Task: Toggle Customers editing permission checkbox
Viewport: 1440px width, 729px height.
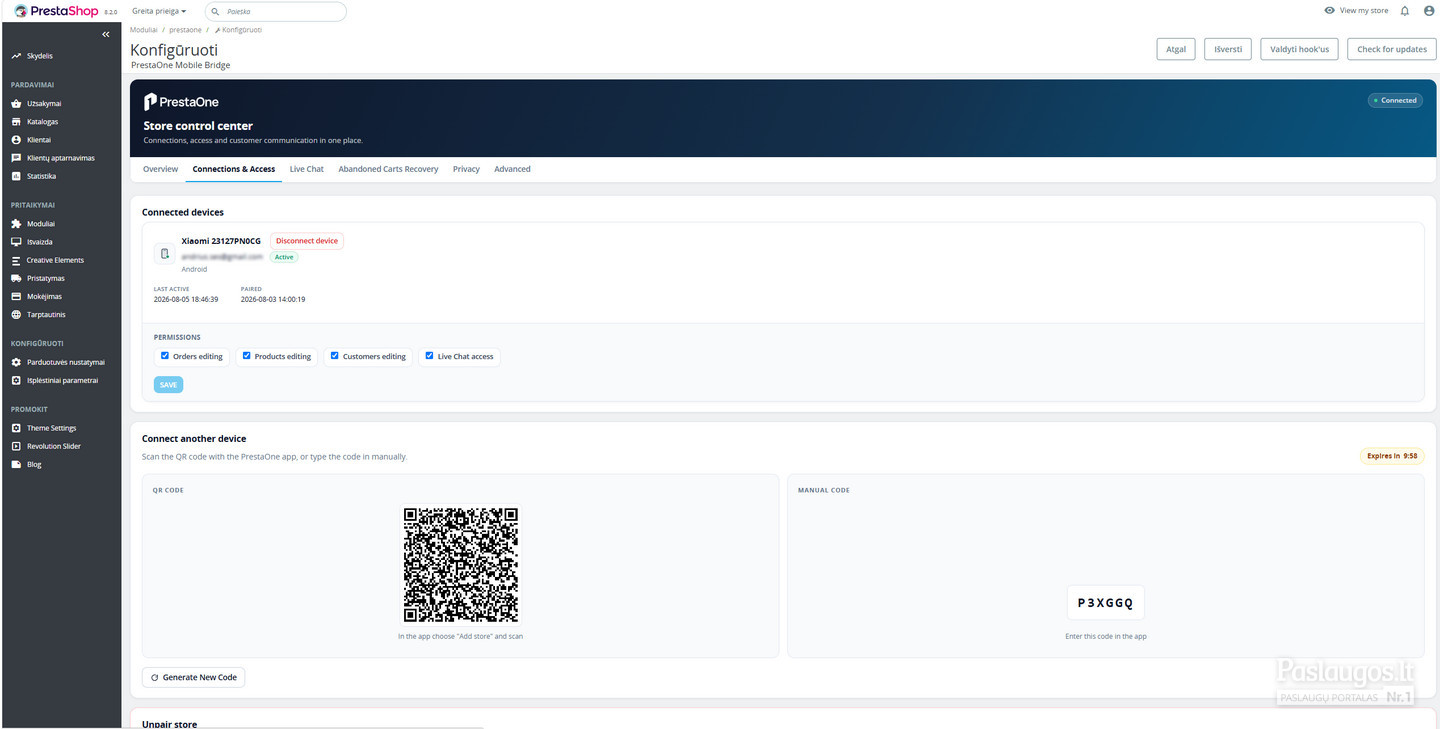Action: [334, 356]
